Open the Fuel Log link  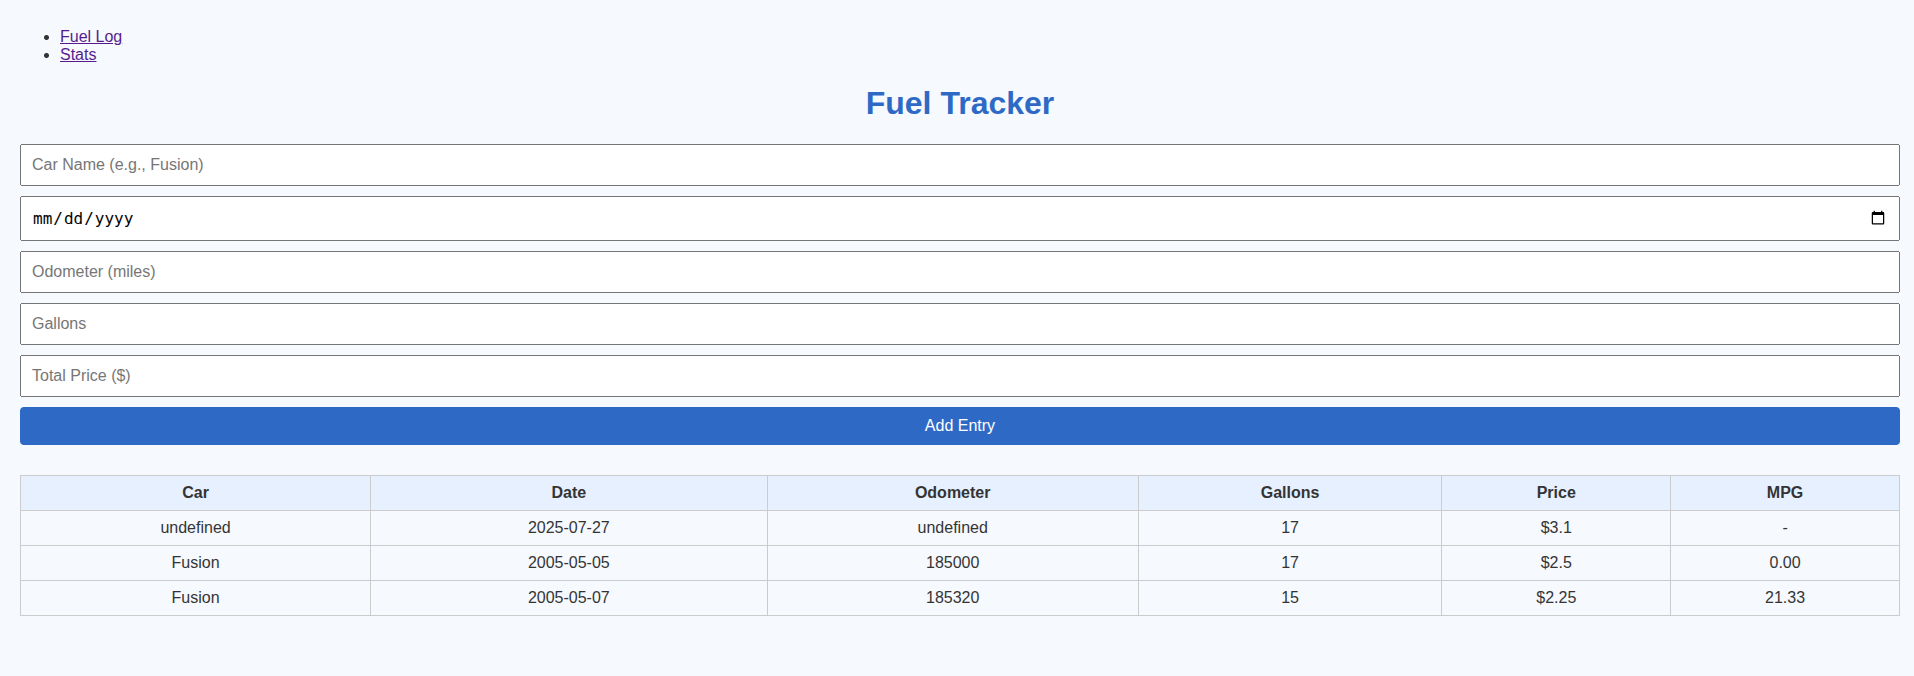point(91,37)
